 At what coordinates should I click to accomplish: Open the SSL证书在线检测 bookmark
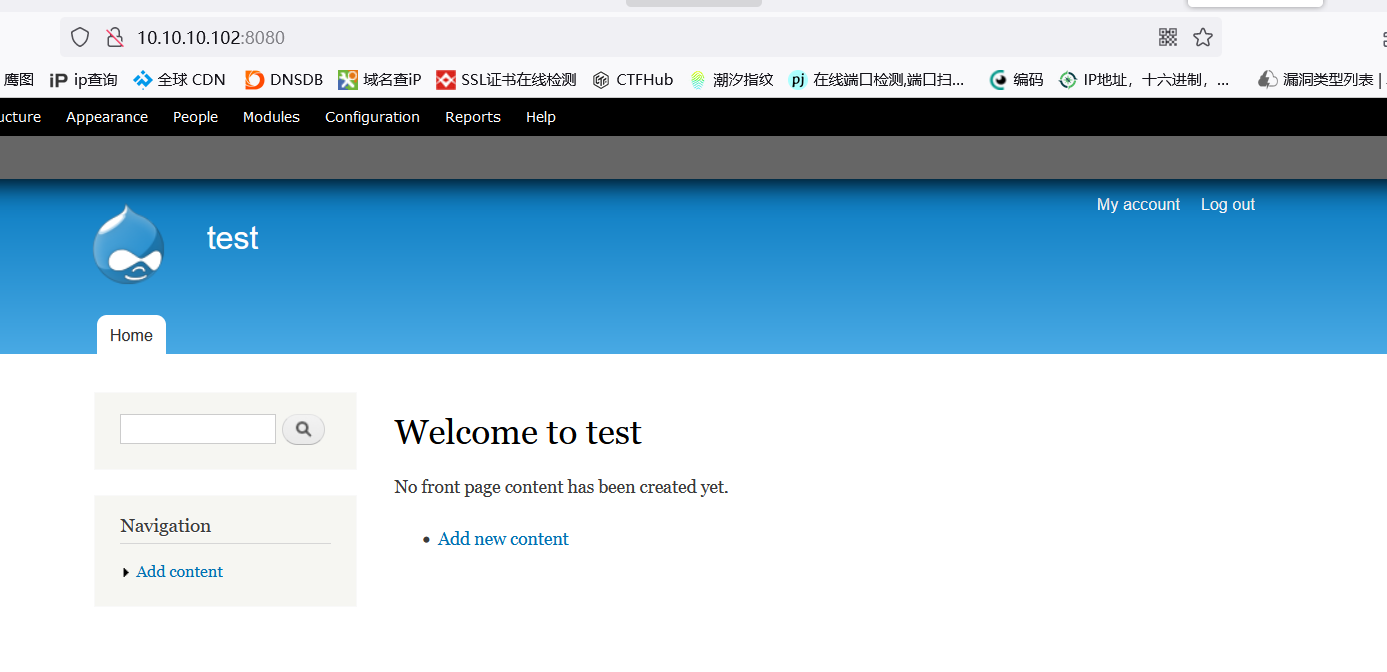pos(504,79)
